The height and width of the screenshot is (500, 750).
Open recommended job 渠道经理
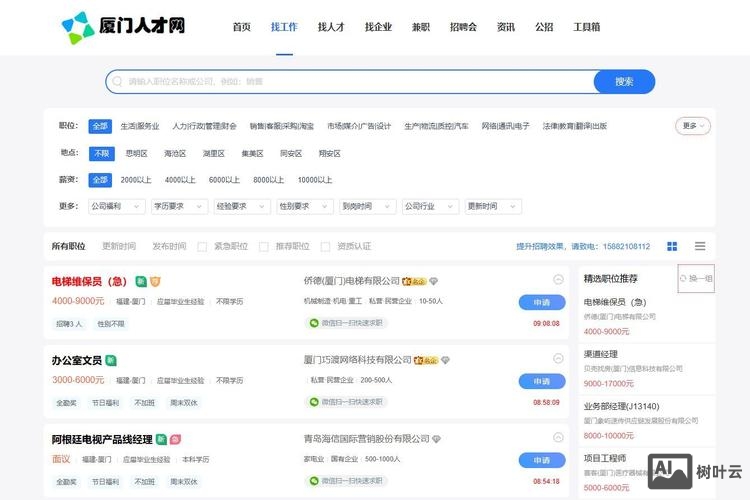coord(601,354)
